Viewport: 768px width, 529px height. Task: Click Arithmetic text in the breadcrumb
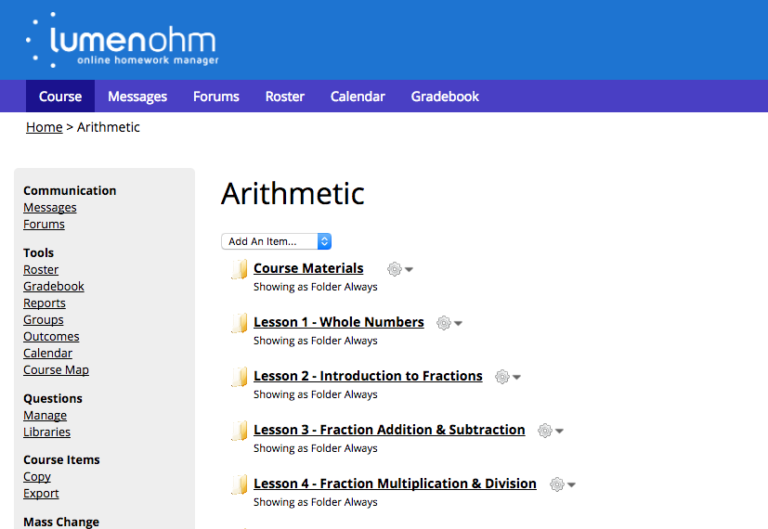click(108, 127)
